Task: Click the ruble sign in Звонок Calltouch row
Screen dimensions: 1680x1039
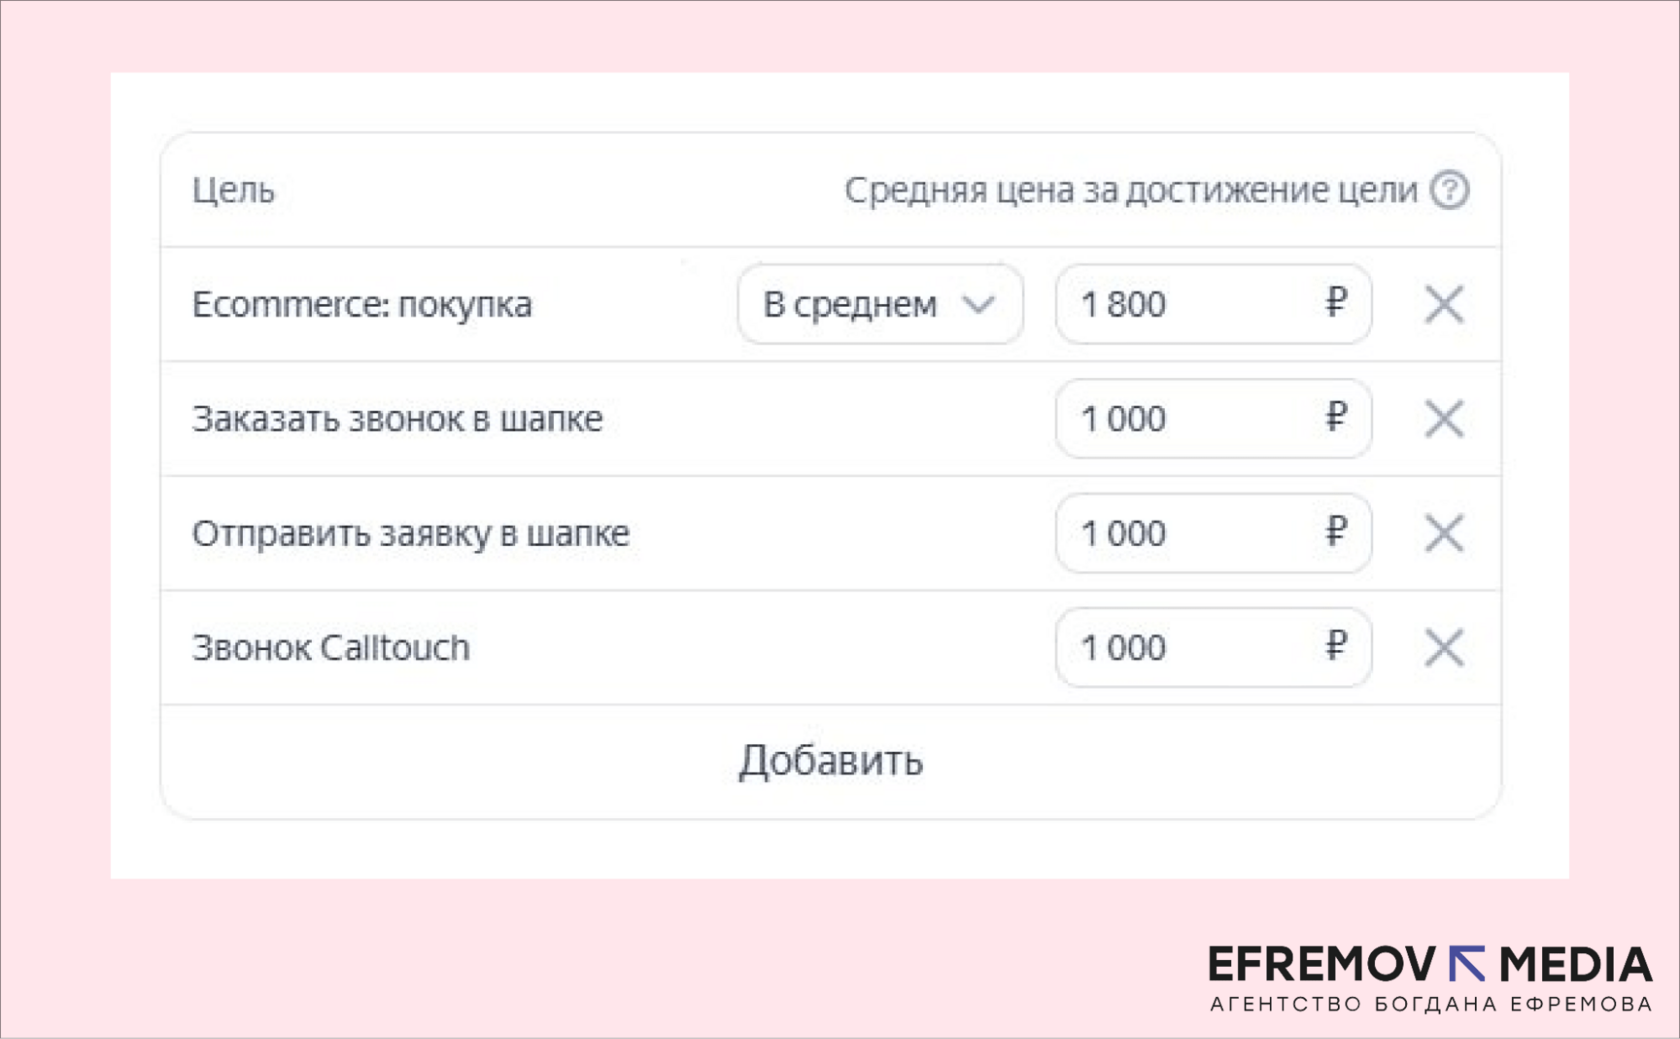Action: pyautogui.click(x=1336, y=646)
